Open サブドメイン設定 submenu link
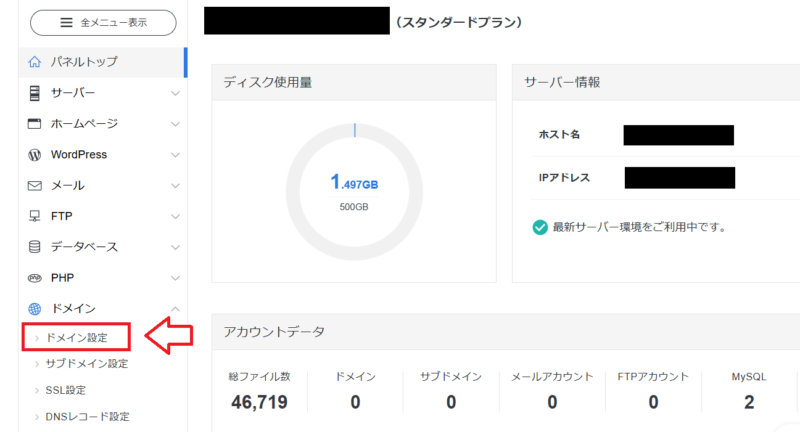This screenshot has height=432, width=800. [x=86, y=364]
